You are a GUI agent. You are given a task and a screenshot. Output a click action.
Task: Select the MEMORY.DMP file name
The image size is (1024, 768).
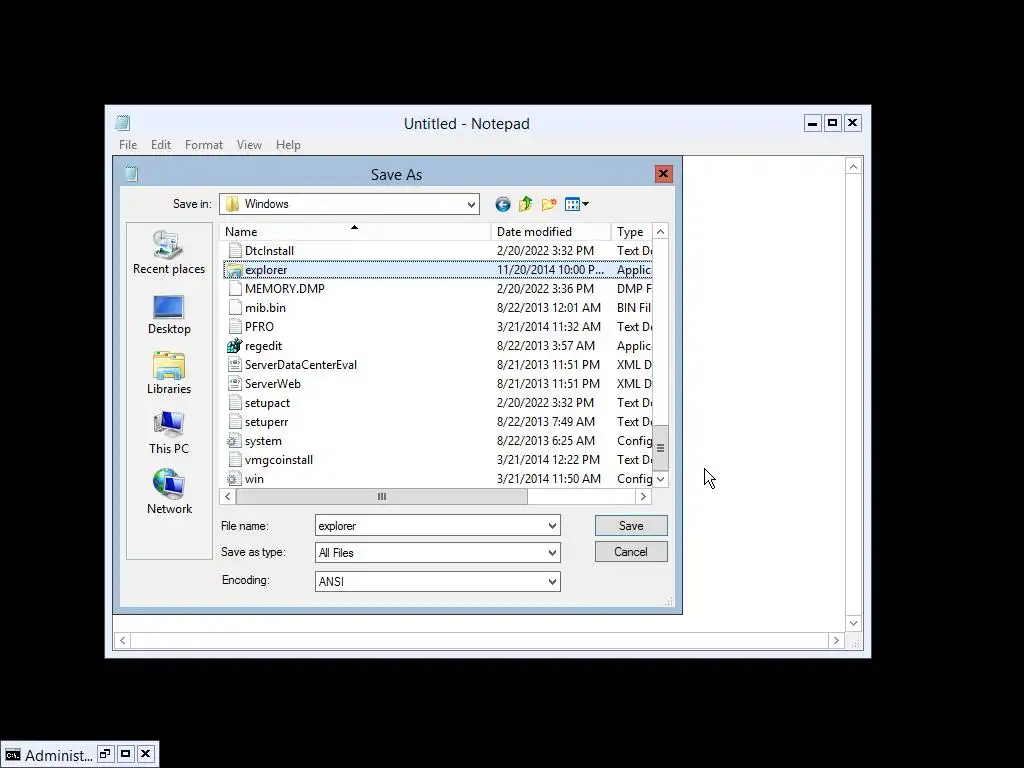coord(285,289)
